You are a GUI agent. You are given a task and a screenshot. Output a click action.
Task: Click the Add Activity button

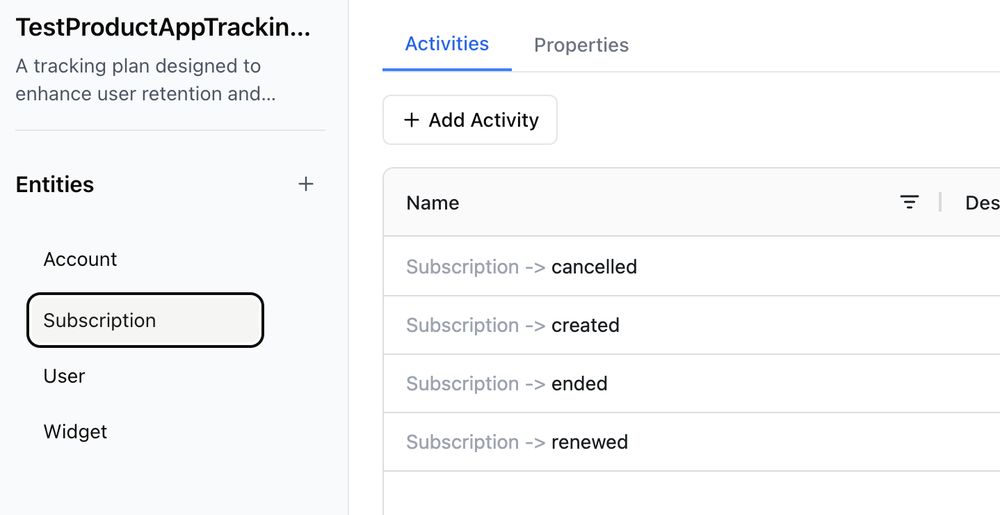click(x=470, y=120)
